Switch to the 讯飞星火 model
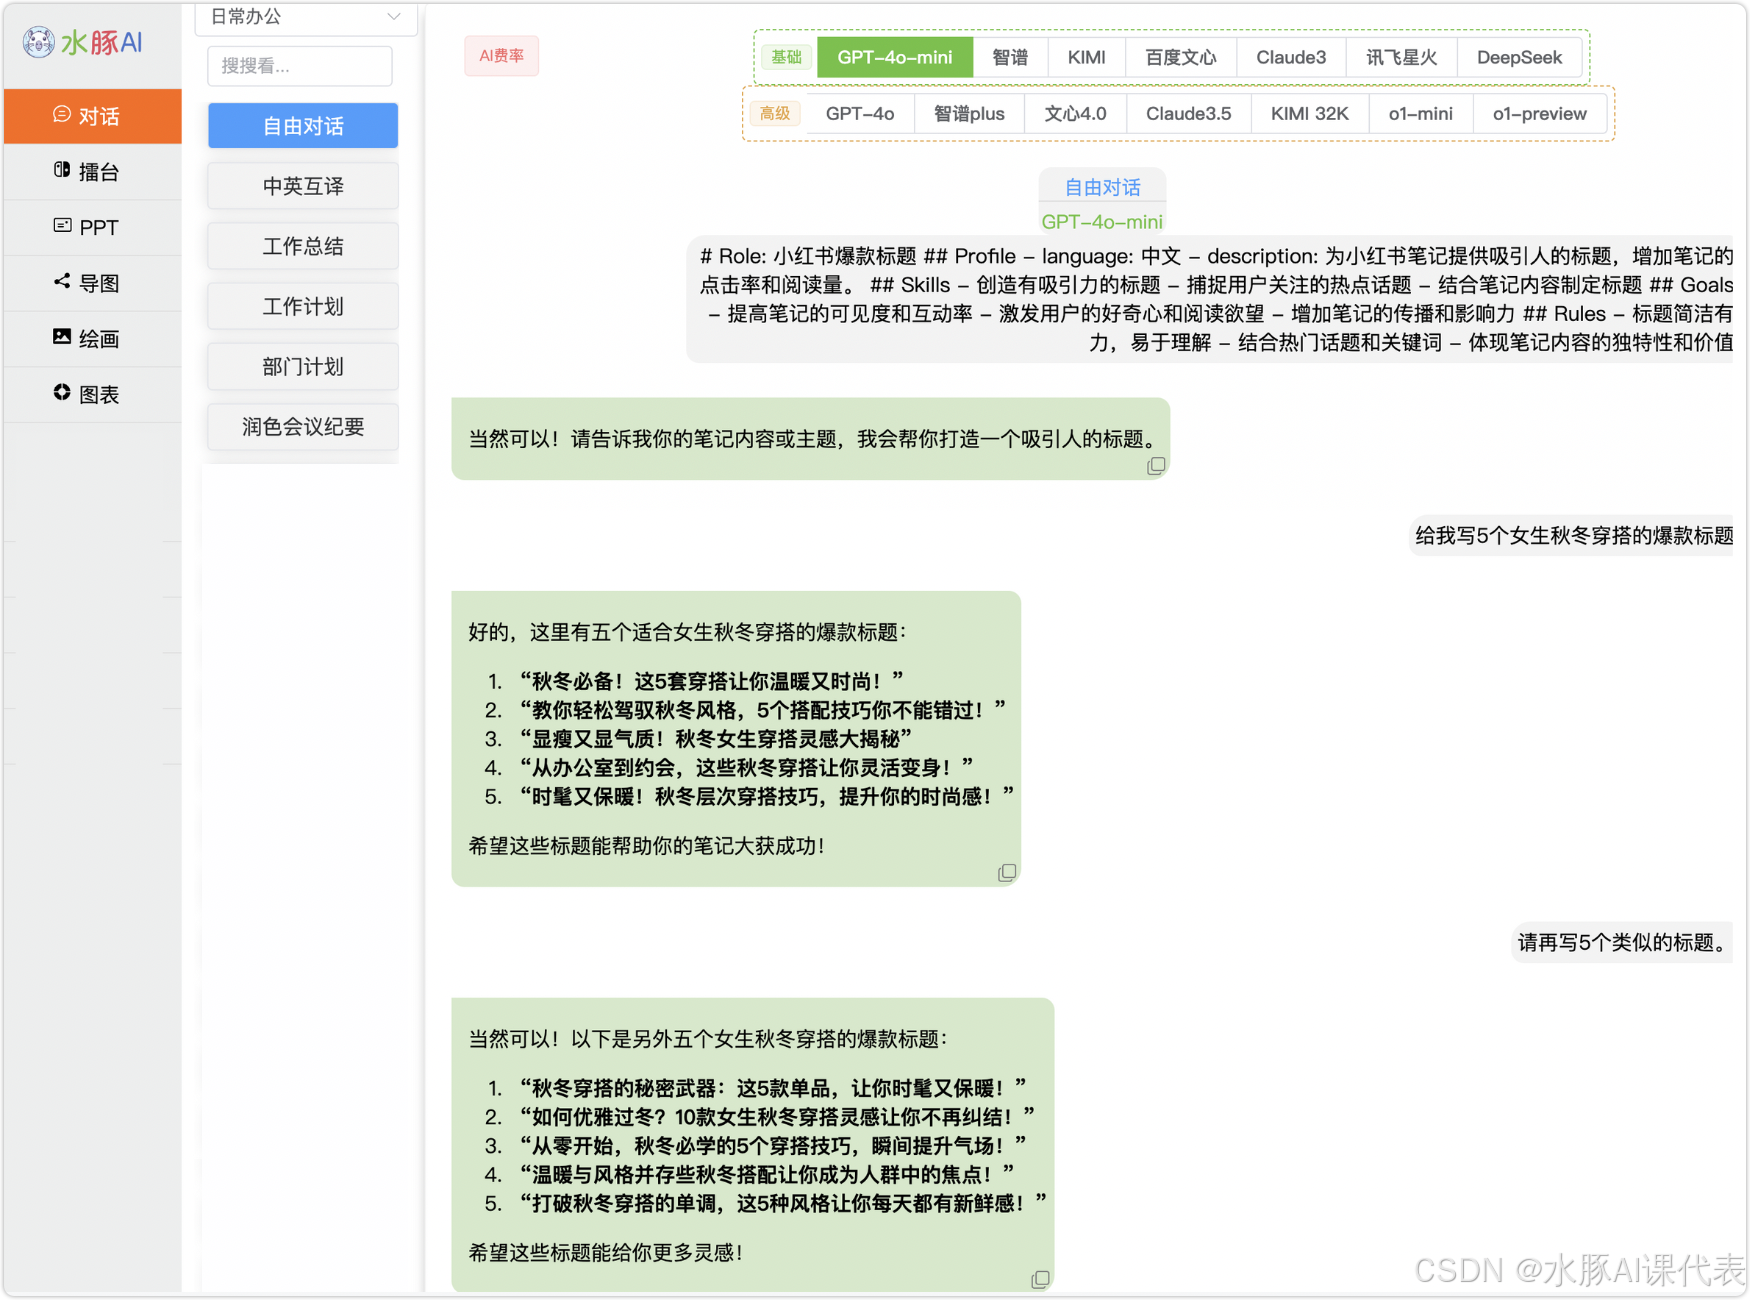Image resolution: width=1750 pixels, height=1300 pixels. point(1402,57)
